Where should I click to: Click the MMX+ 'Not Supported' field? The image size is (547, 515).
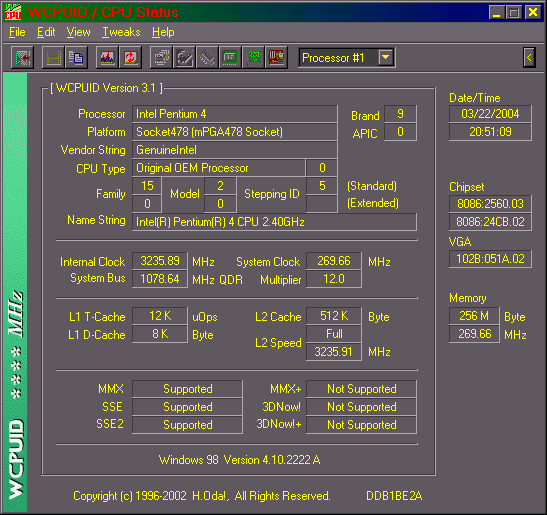[x=361, y=389]
